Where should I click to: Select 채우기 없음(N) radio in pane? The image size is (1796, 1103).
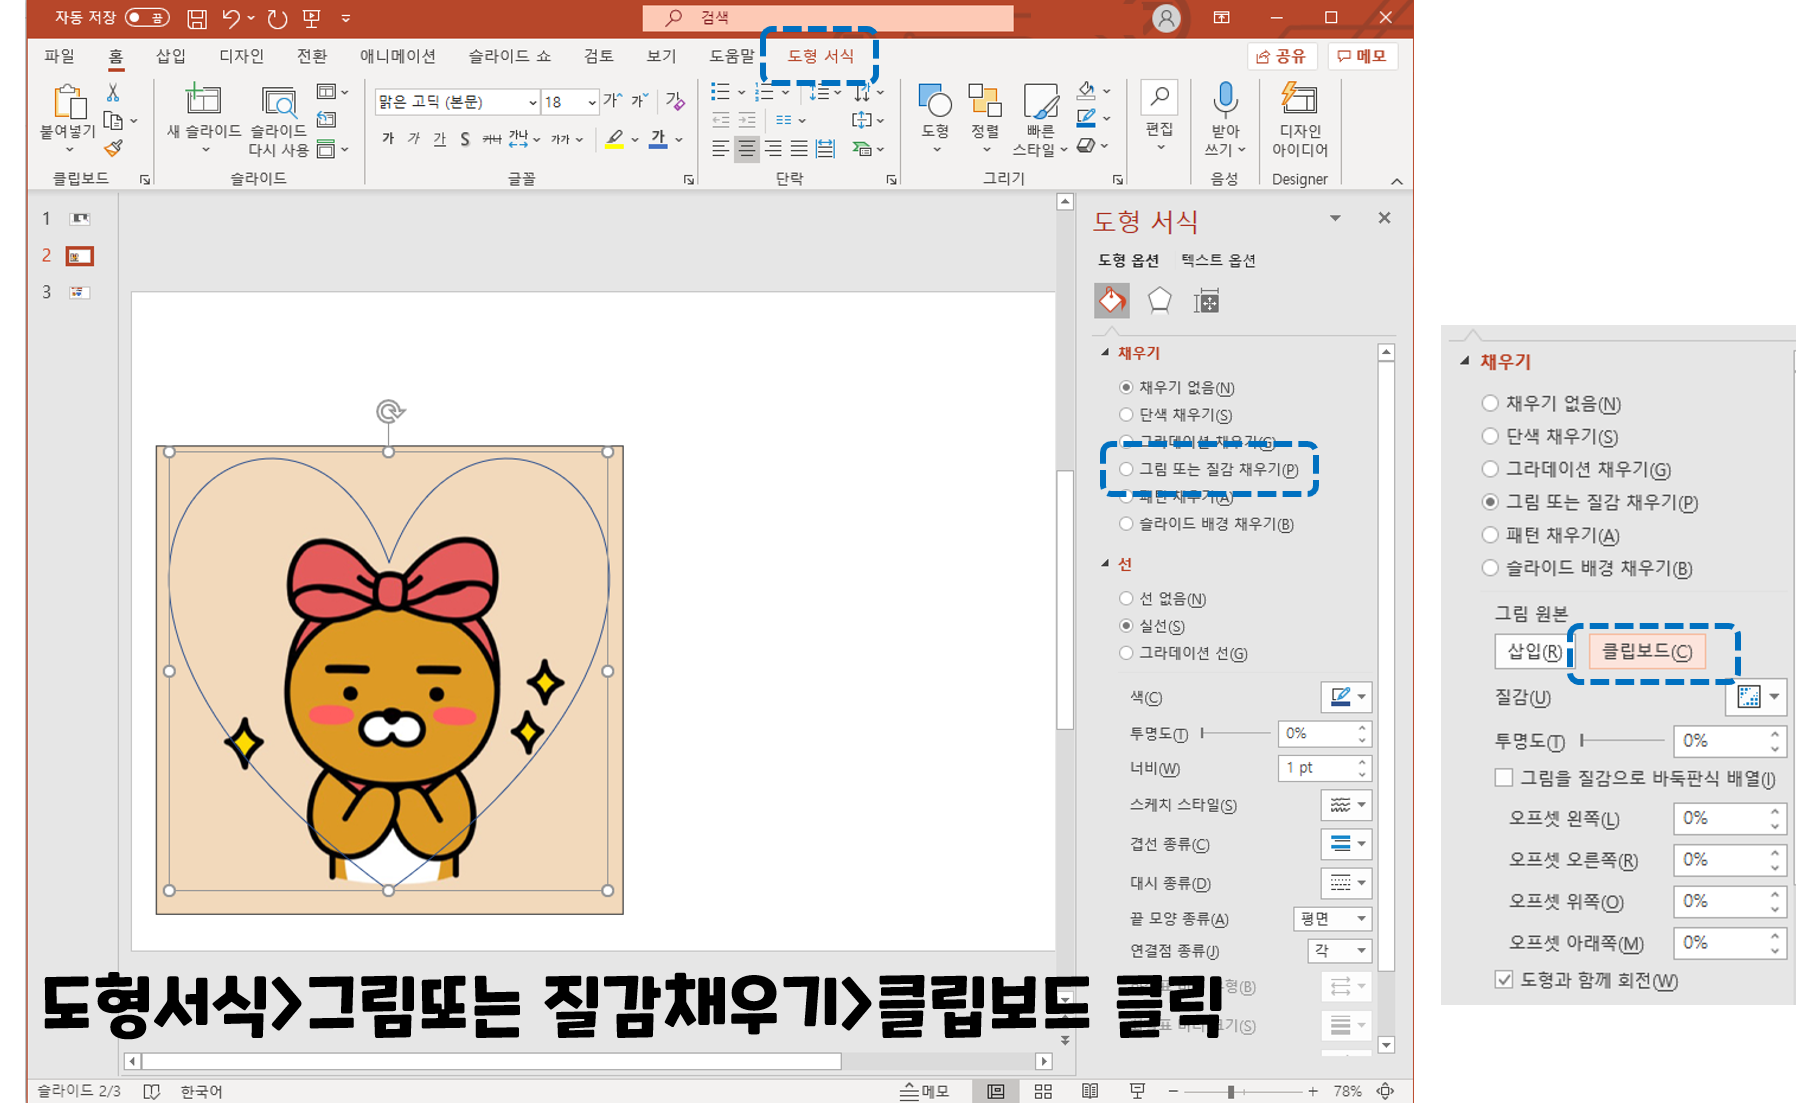point(1126,387)
